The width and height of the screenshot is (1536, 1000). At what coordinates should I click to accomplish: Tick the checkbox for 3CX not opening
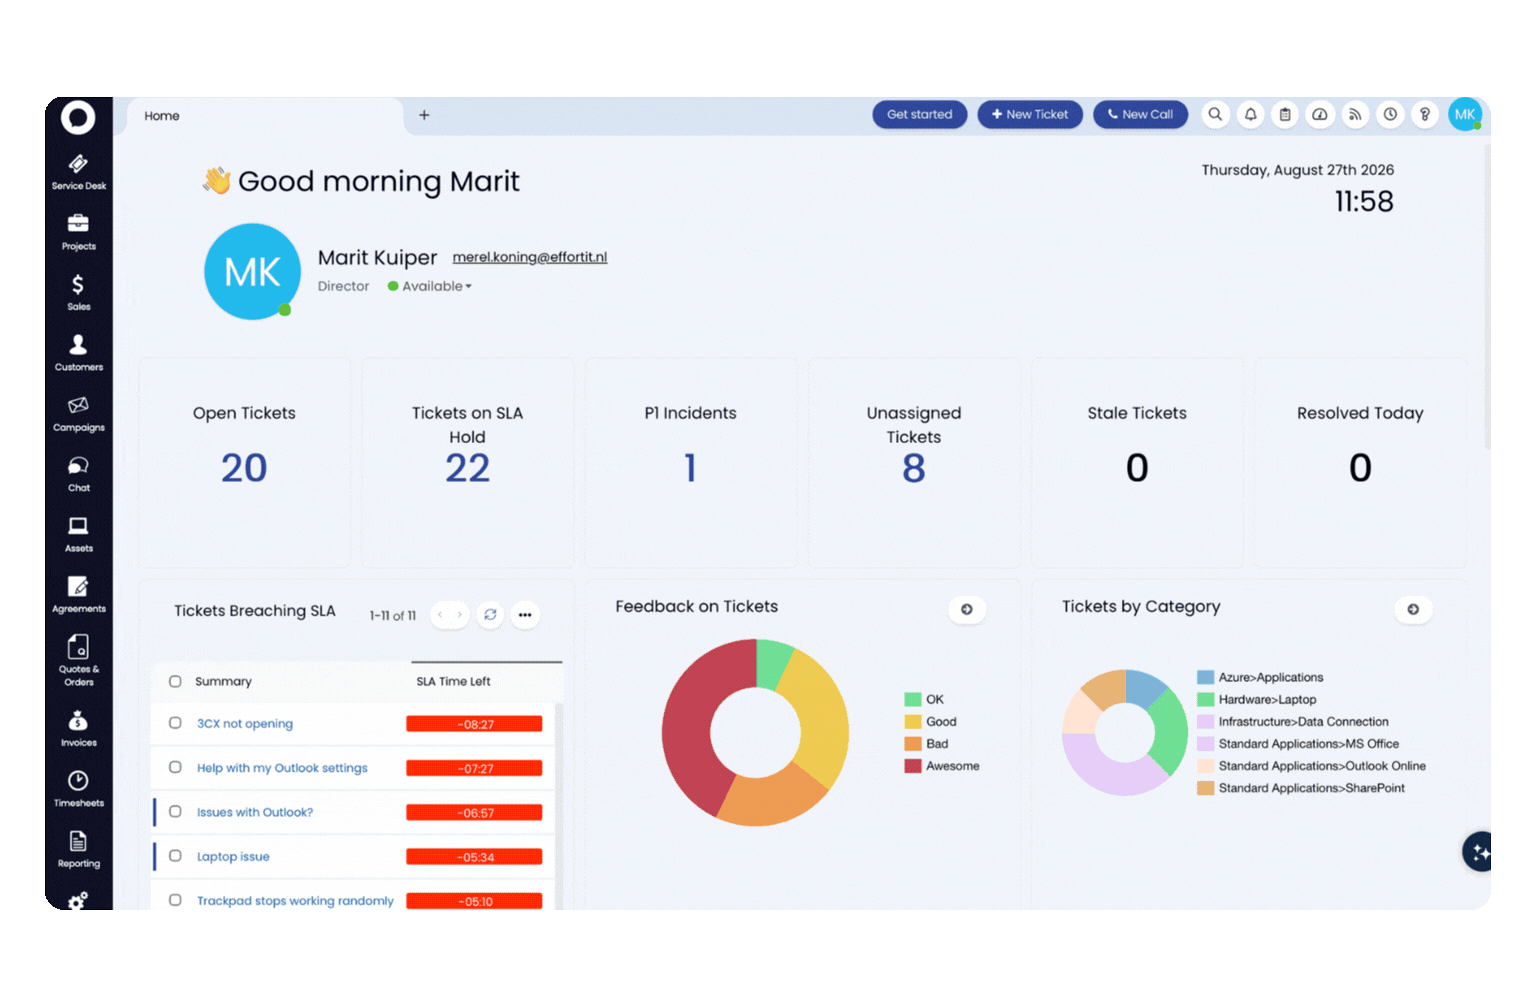click(x=175, y=723)
